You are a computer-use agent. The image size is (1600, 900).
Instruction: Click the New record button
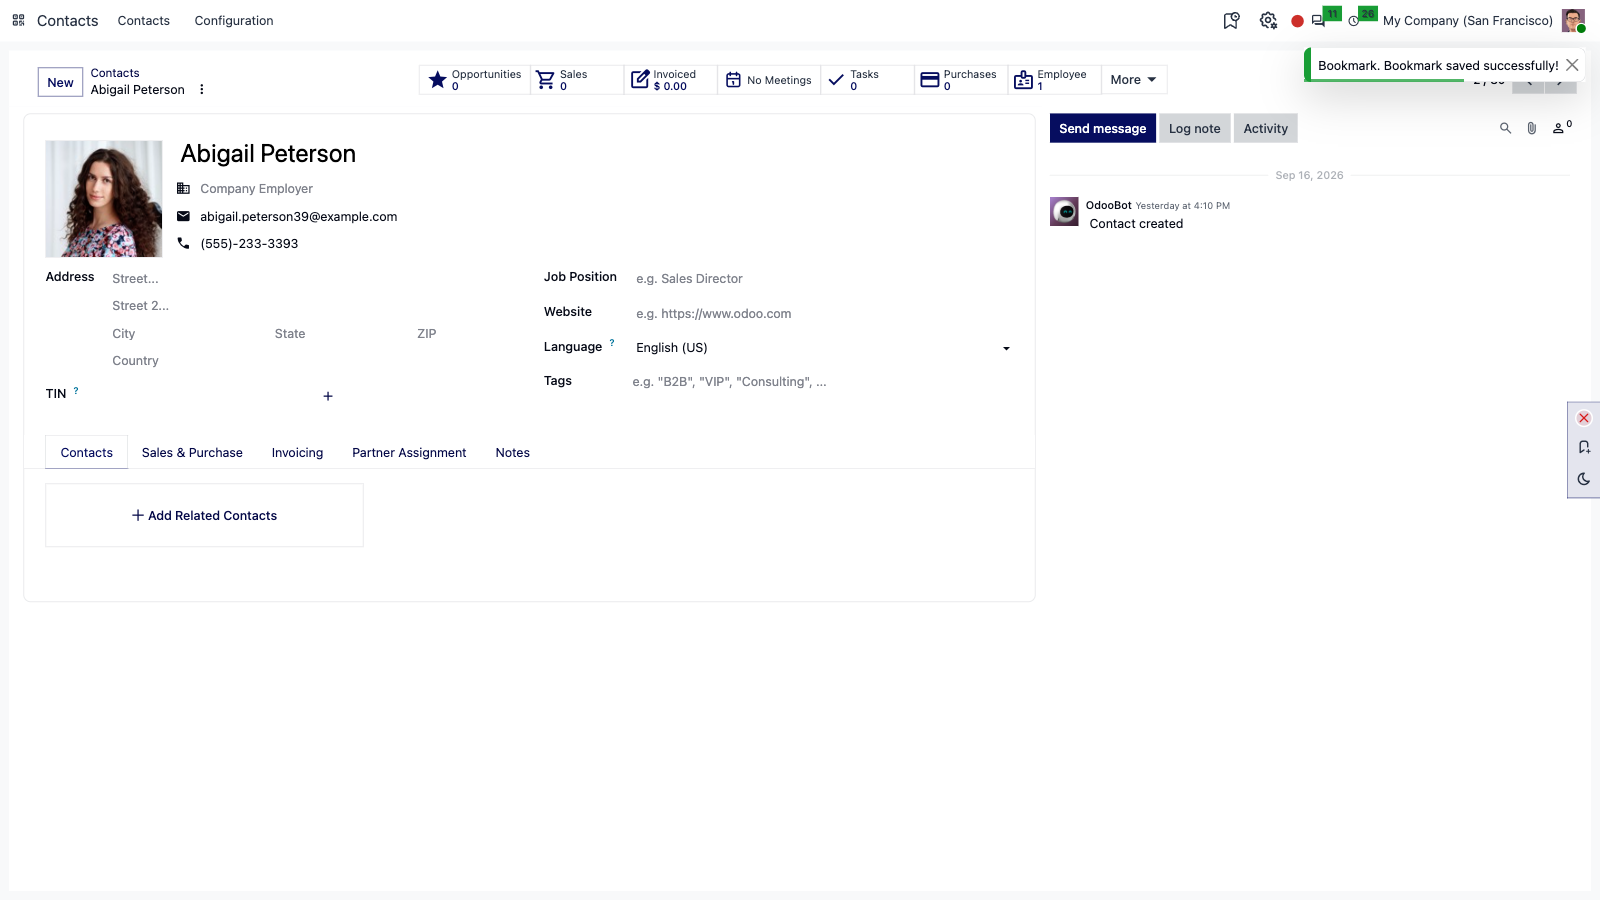(60, 82)
